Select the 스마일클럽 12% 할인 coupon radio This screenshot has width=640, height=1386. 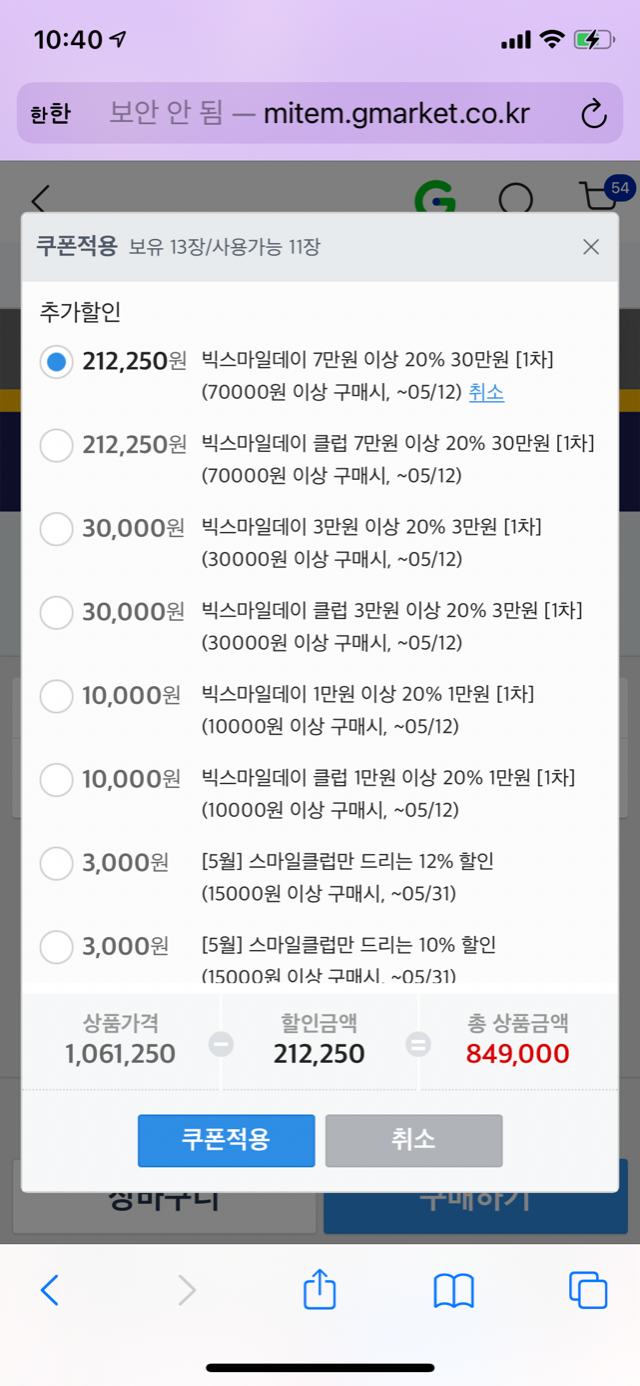[x=57, y=862]
